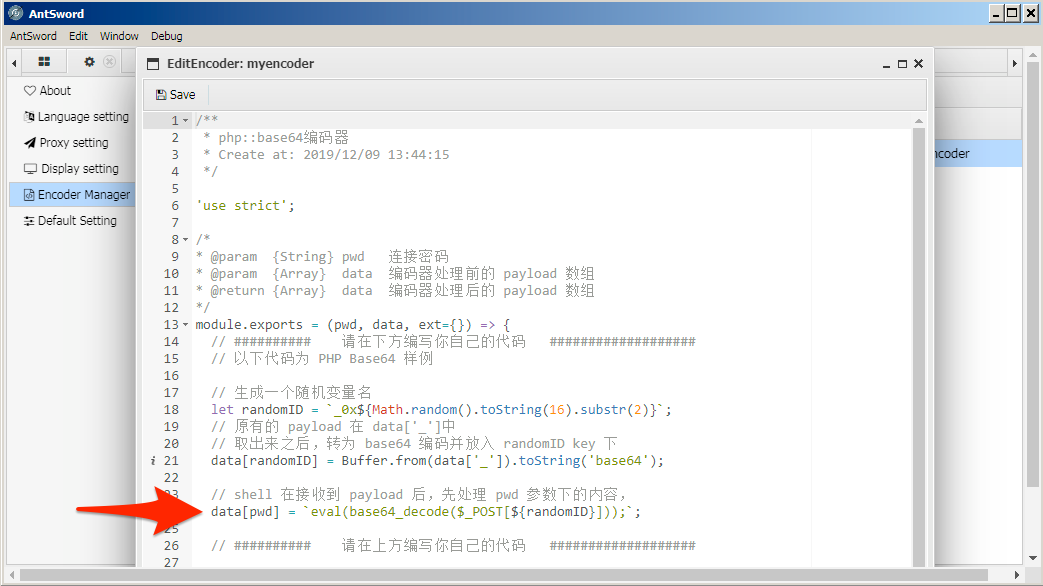Click the horizontal scrollbar left arrow
Screen dimensions: 1043x586
pos(13,575)
